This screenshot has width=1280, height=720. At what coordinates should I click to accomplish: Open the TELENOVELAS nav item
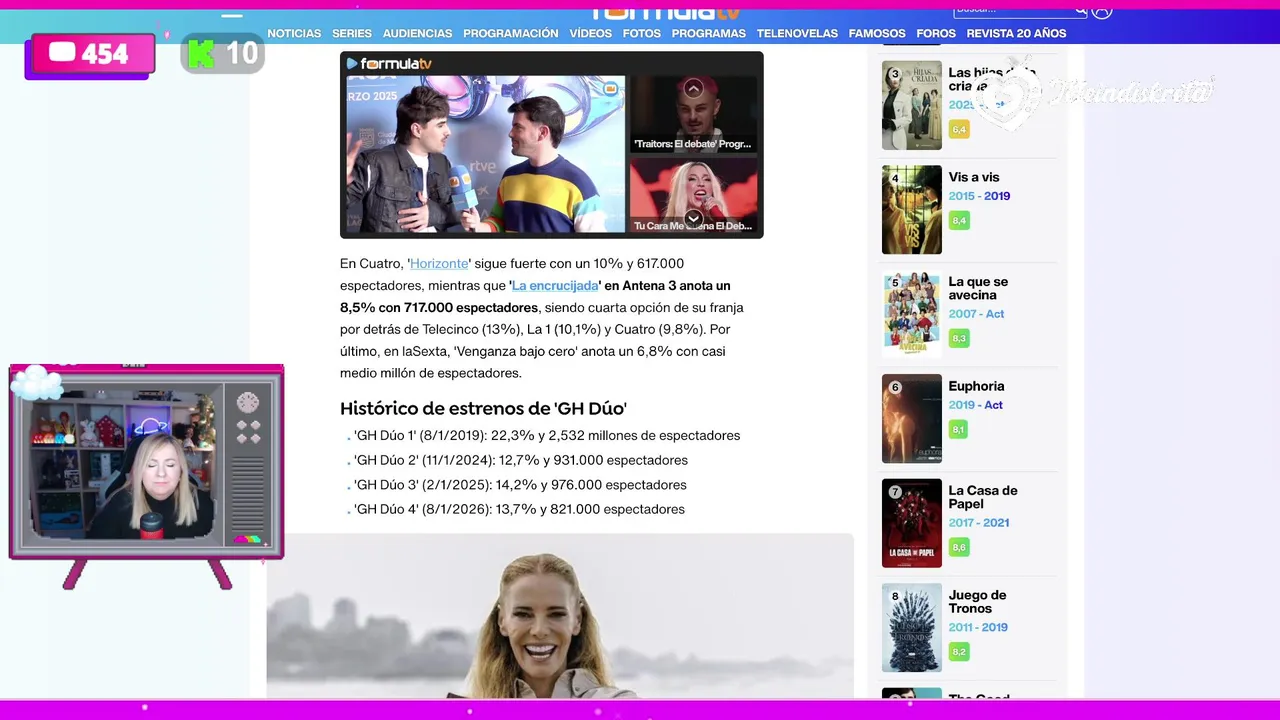click(x=797, y=33)
